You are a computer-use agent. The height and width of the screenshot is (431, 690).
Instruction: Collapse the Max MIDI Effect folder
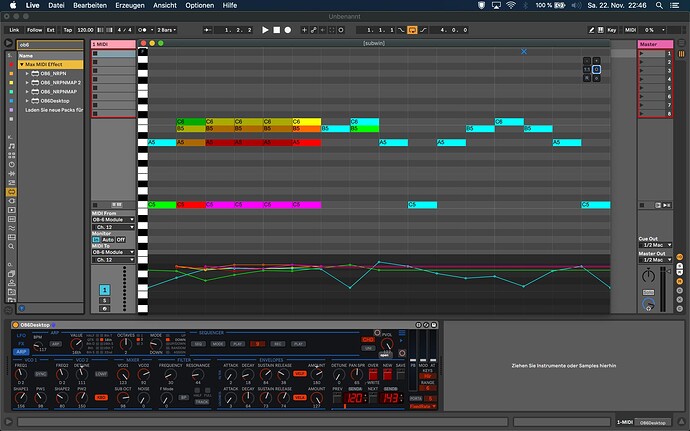(21, 64)
